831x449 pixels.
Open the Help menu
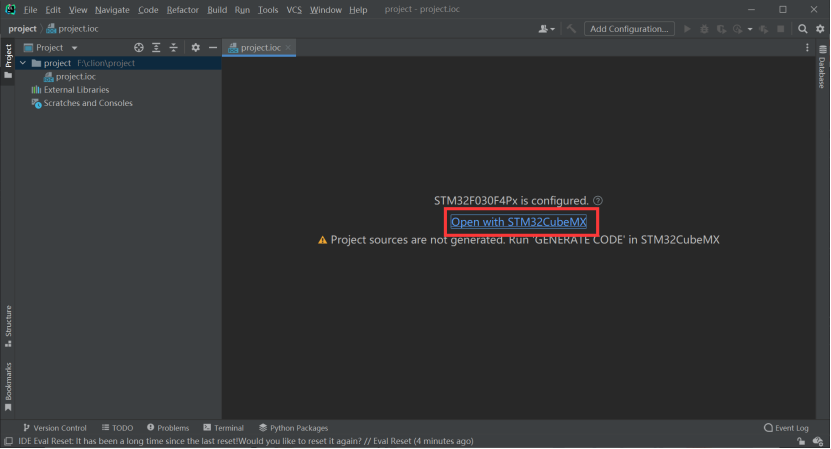point(358,10)
